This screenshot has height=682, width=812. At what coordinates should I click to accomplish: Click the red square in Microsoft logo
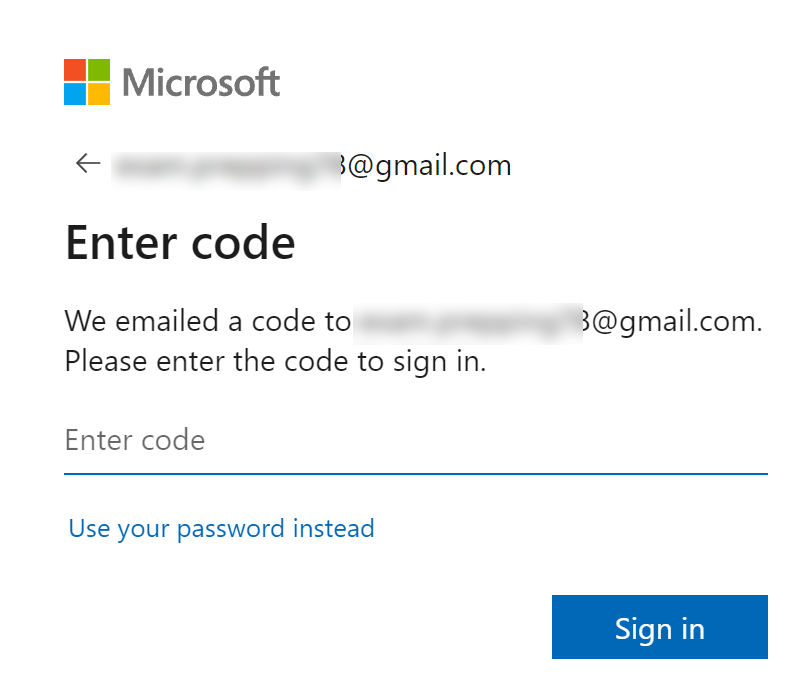[x=75, y=70]
